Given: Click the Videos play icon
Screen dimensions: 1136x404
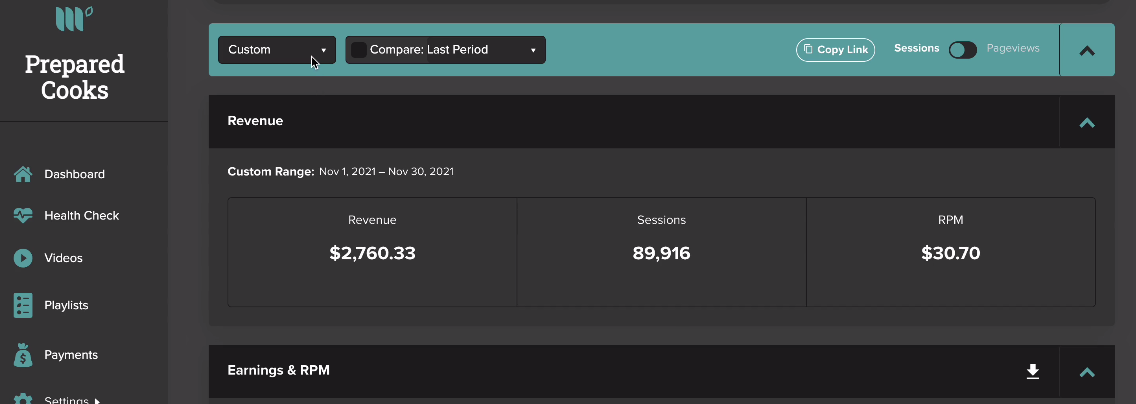Looking at the screenshot, I should point(23,258).
